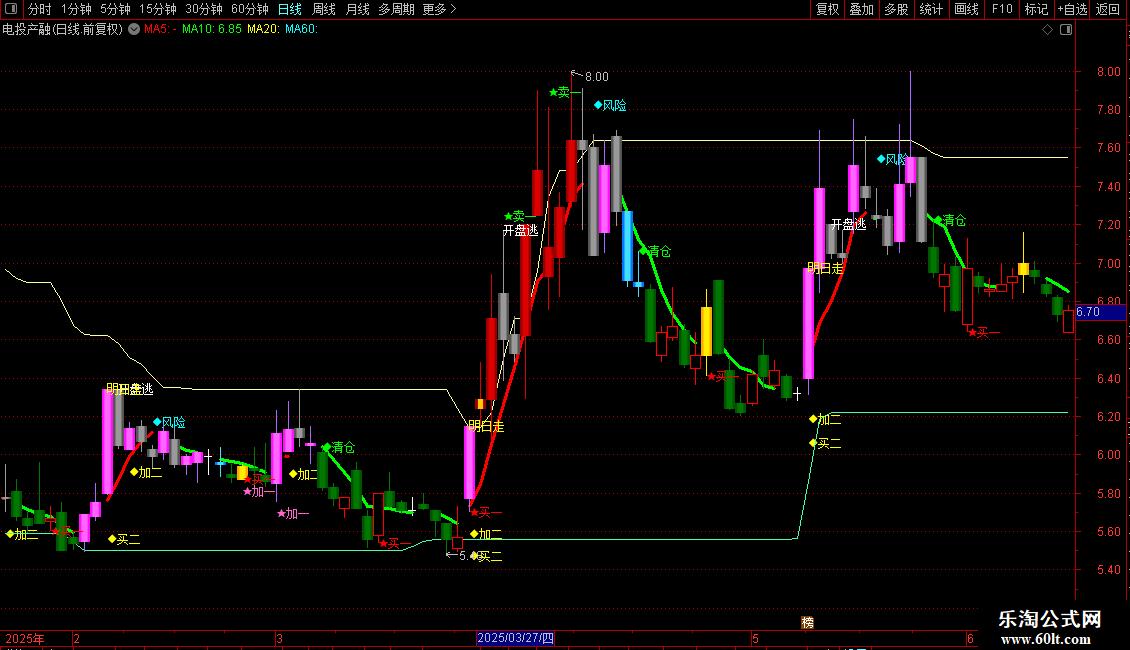Click the MA60 indicator label
This screenshot has height=650, width=1130.
click(301, 29)
